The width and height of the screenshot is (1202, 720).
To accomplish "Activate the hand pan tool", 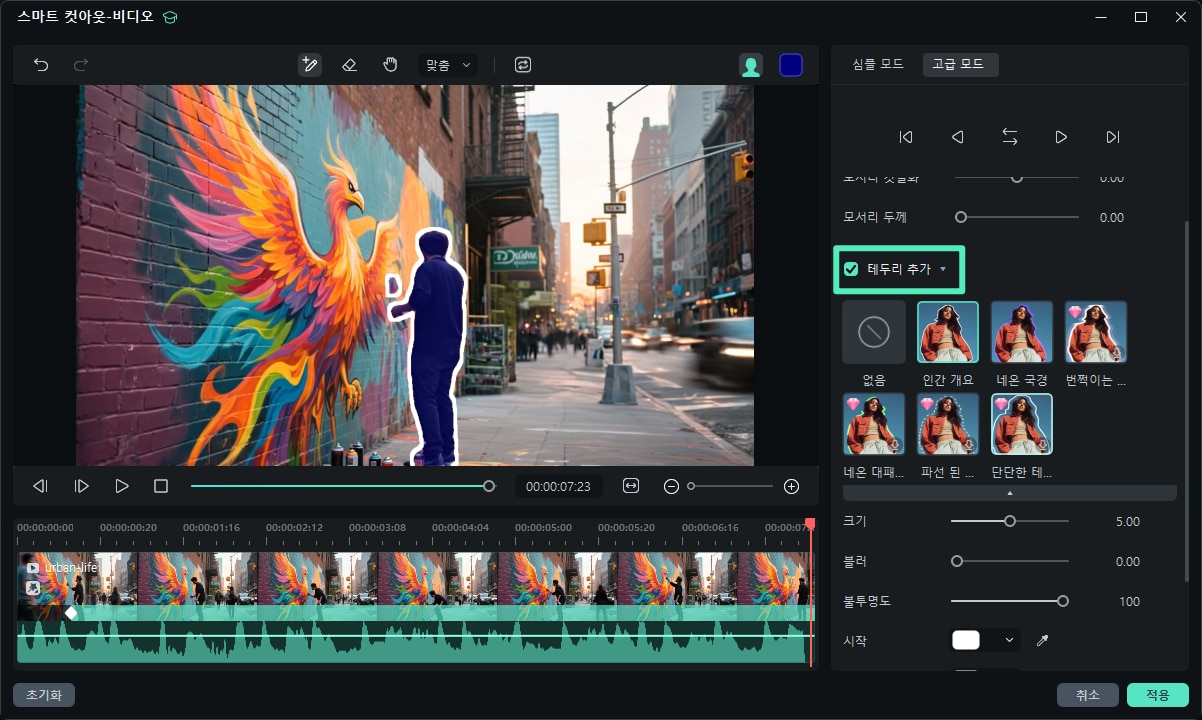I will click(x=390, y=64).
